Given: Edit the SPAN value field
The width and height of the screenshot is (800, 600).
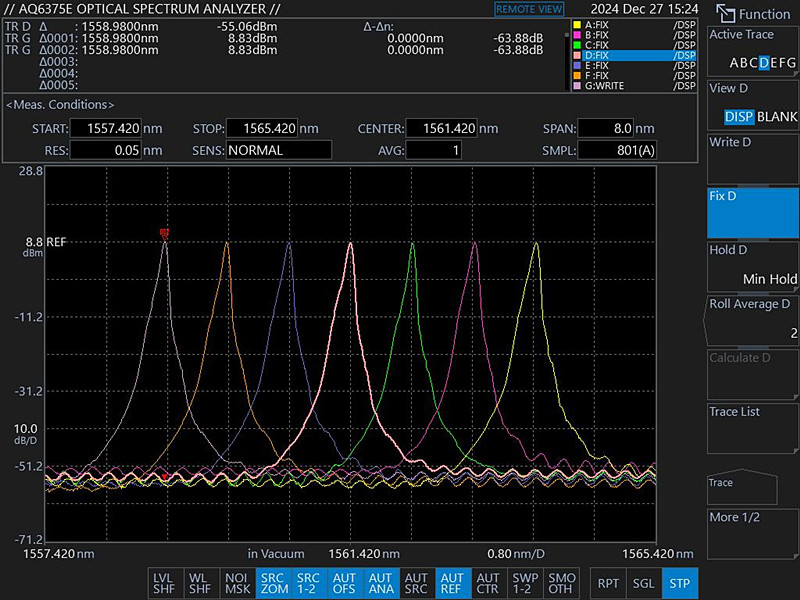Looking at the screenshot, I should (606, 129).
